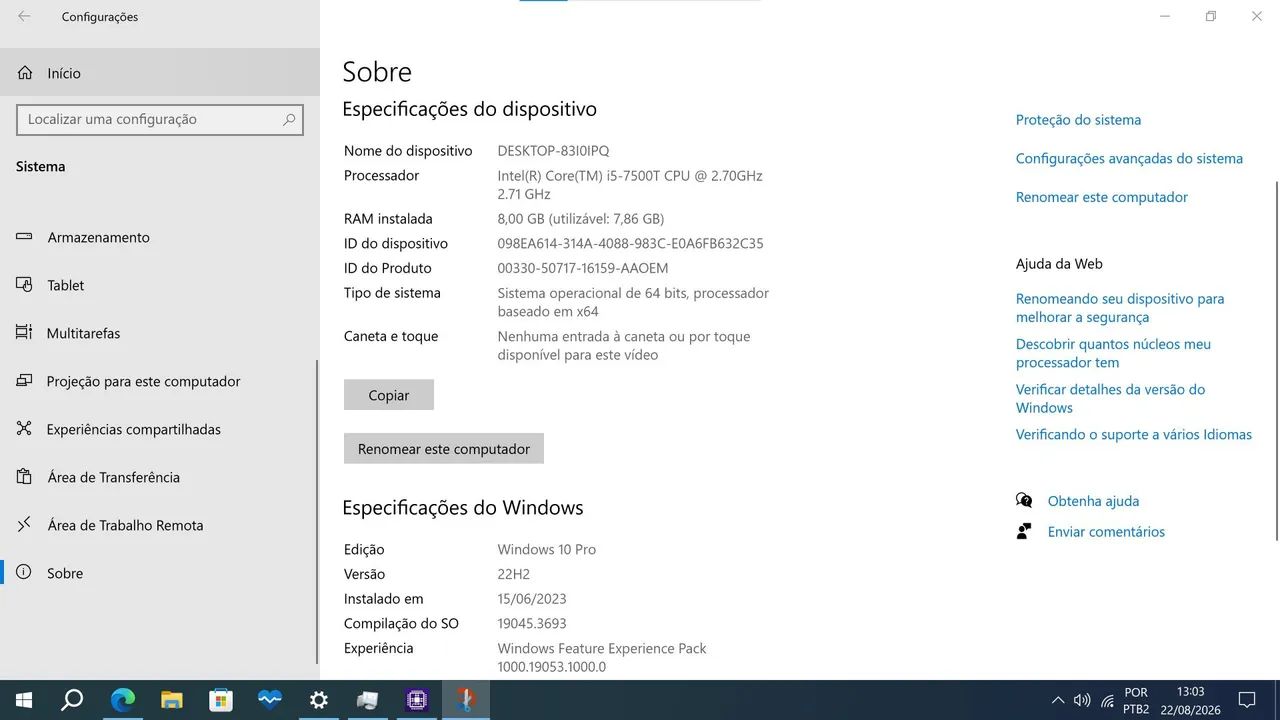Open taskbar search
Screen dimensions: 1280x720
pos(72,700)
